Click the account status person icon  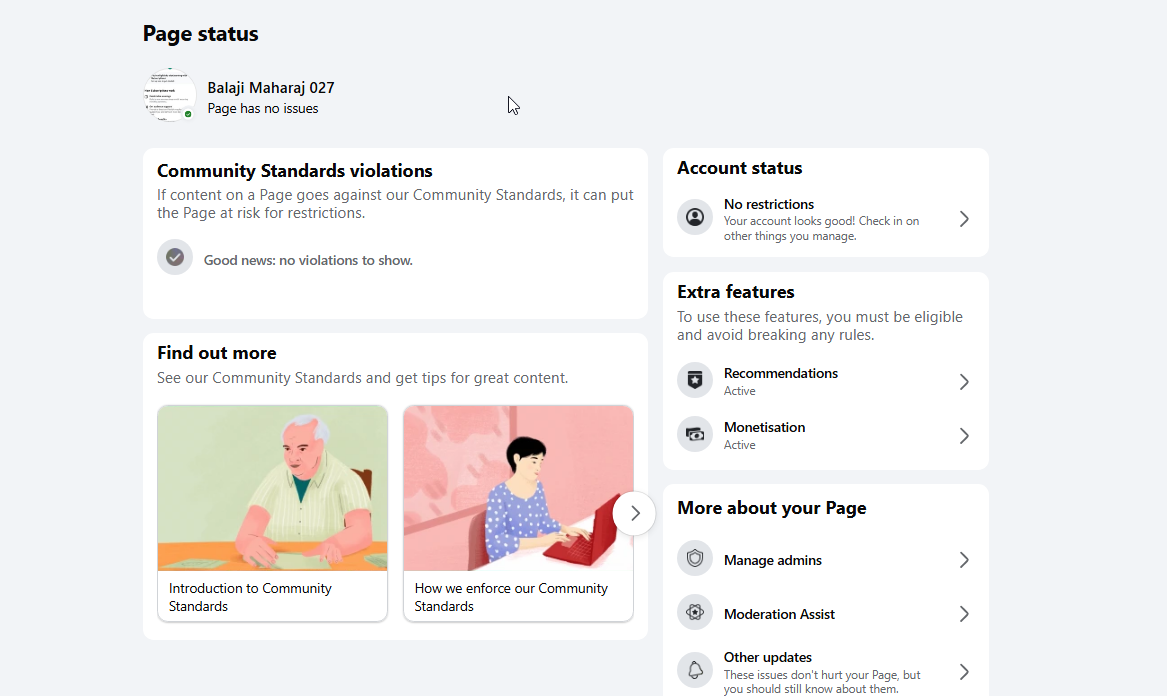(x=694, y=217)
